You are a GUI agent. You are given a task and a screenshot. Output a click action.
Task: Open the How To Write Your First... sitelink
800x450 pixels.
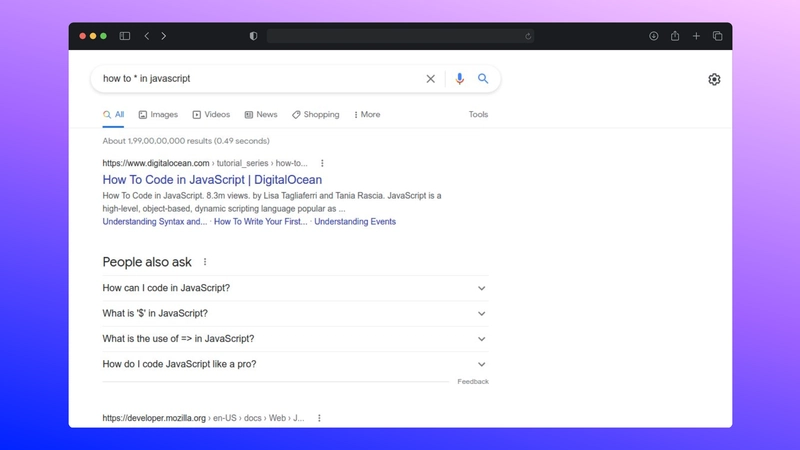click(x=261, y=221)
